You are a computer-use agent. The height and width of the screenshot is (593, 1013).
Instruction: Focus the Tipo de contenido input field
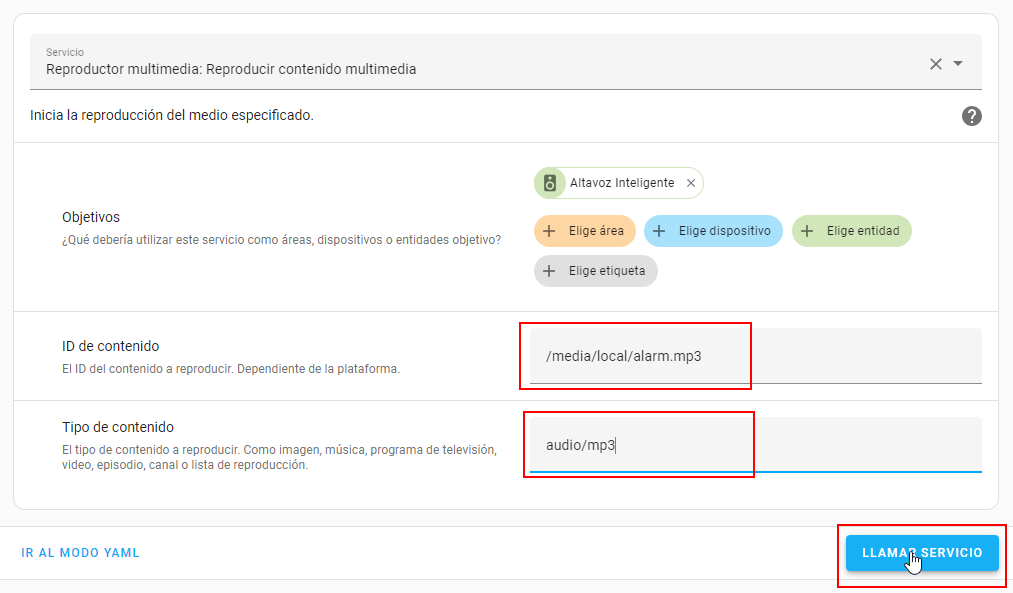pos(755,445)
